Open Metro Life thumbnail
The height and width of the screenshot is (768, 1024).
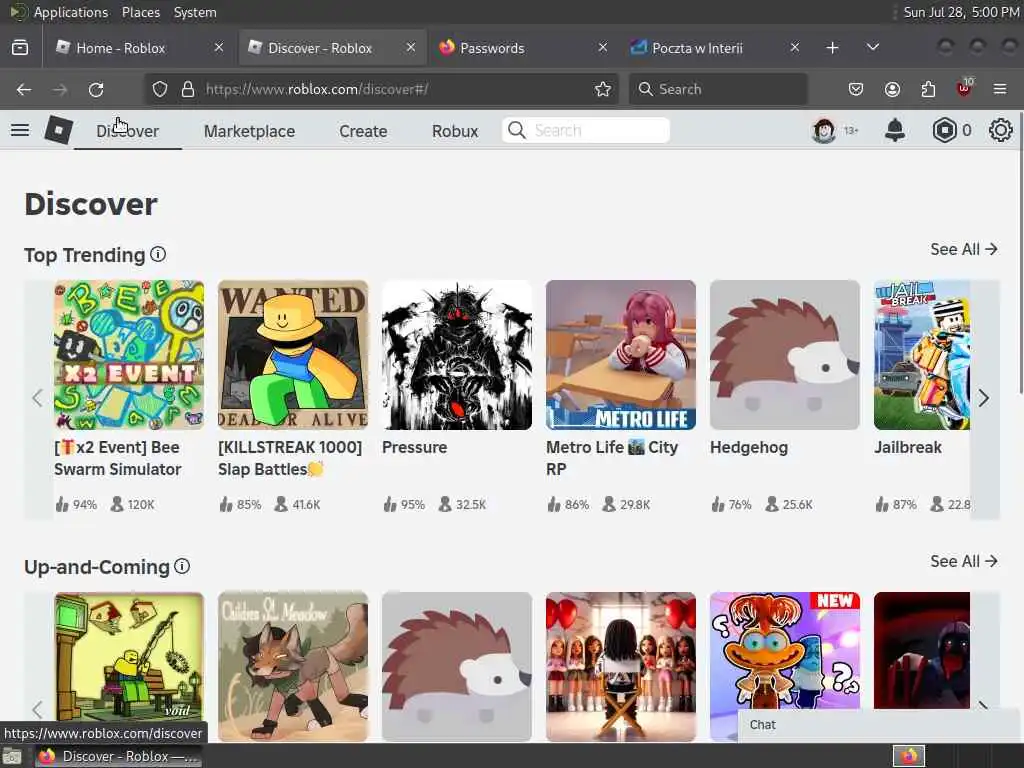point(621,355)
